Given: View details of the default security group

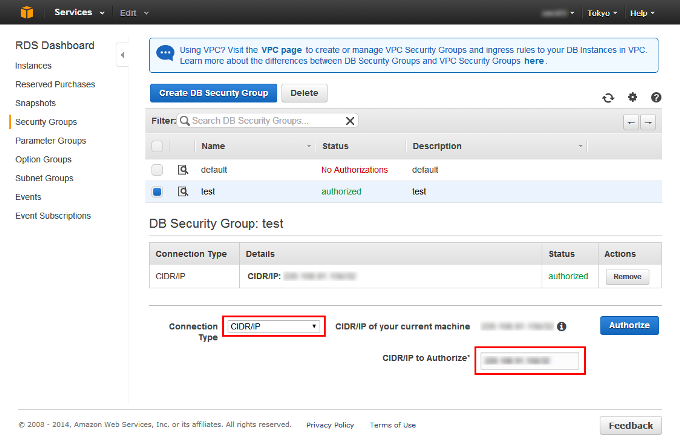Looking at the screenshot, I should pos(183,169).
